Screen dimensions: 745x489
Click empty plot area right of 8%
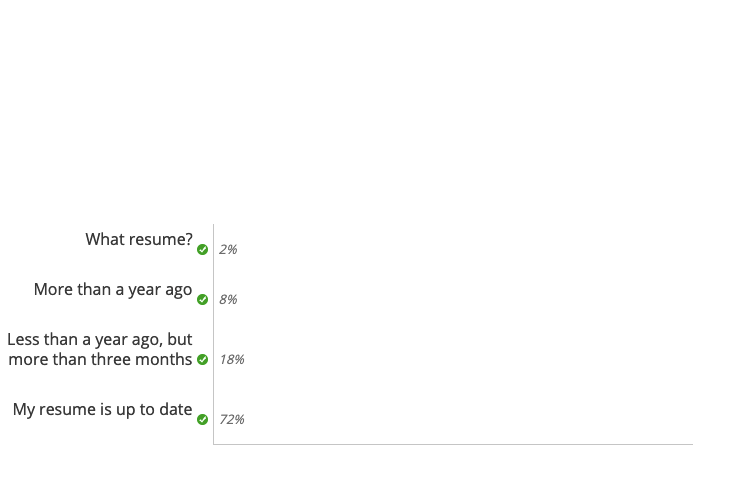click(466, 299)
